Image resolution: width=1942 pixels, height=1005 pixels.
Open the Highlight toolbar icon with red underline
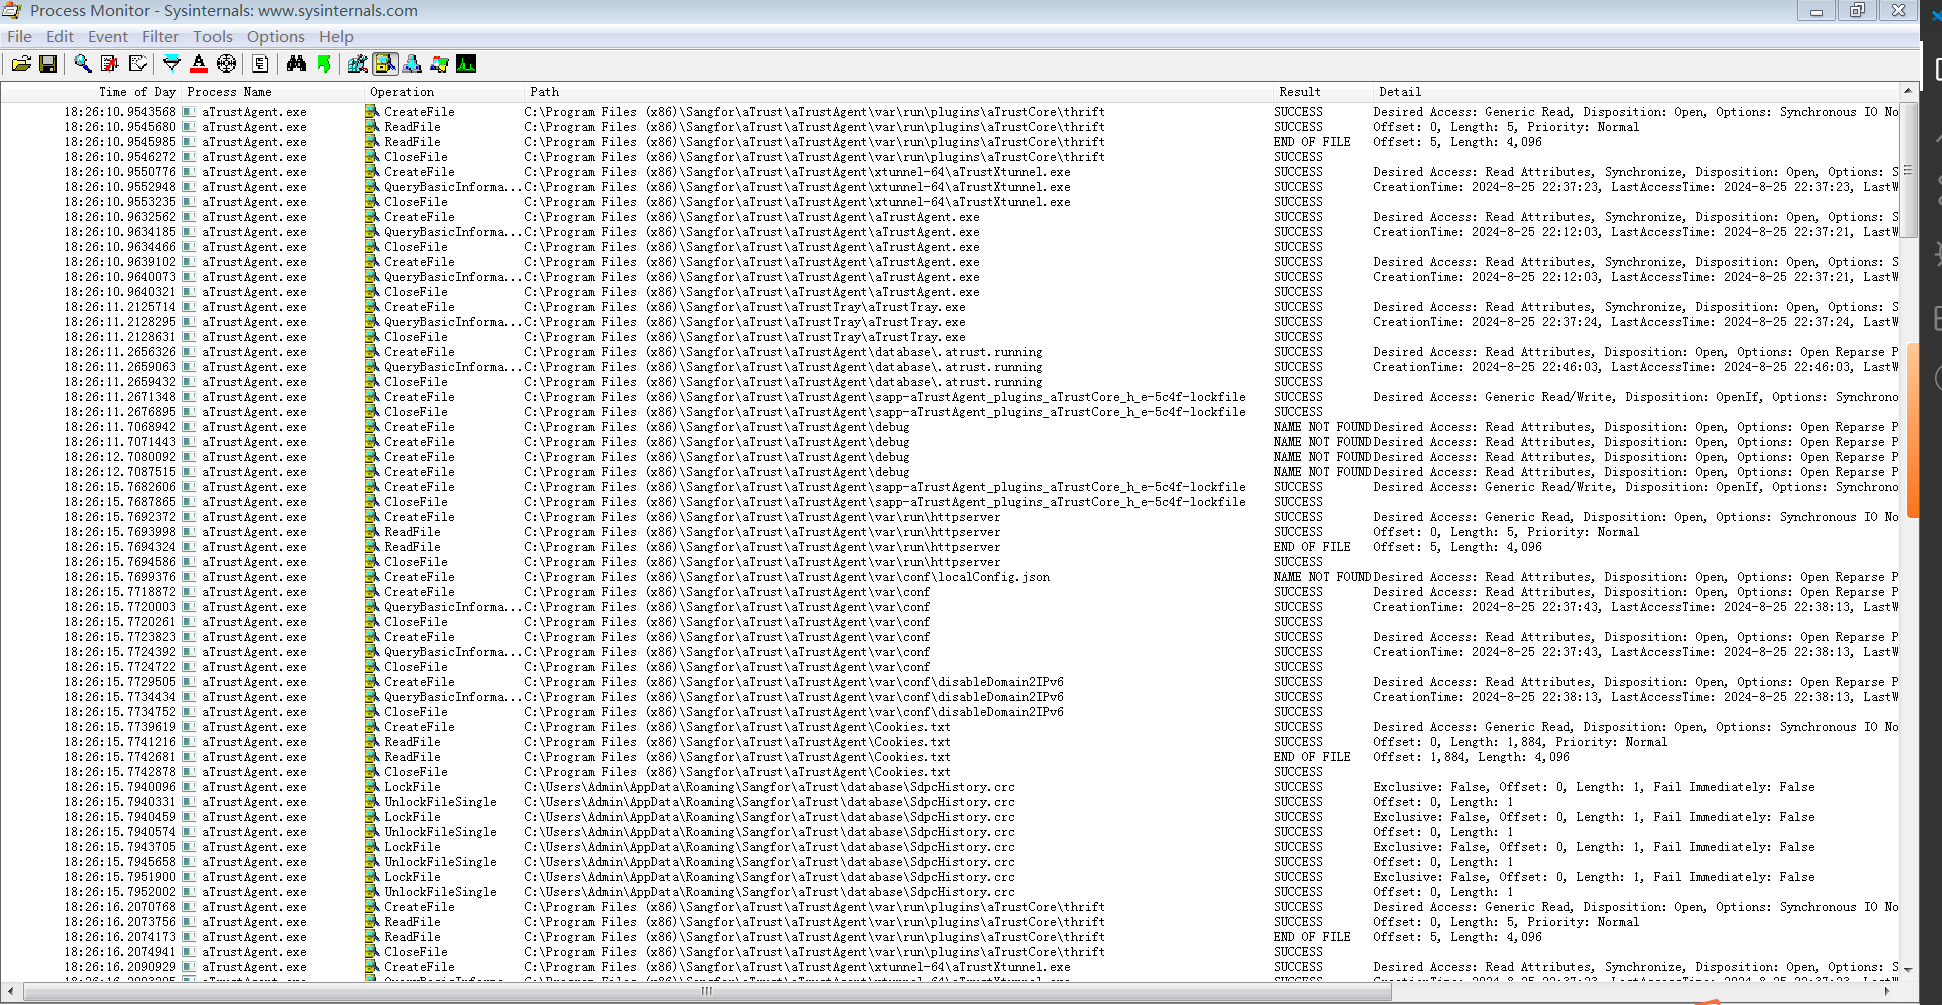(x=199, y=64)
